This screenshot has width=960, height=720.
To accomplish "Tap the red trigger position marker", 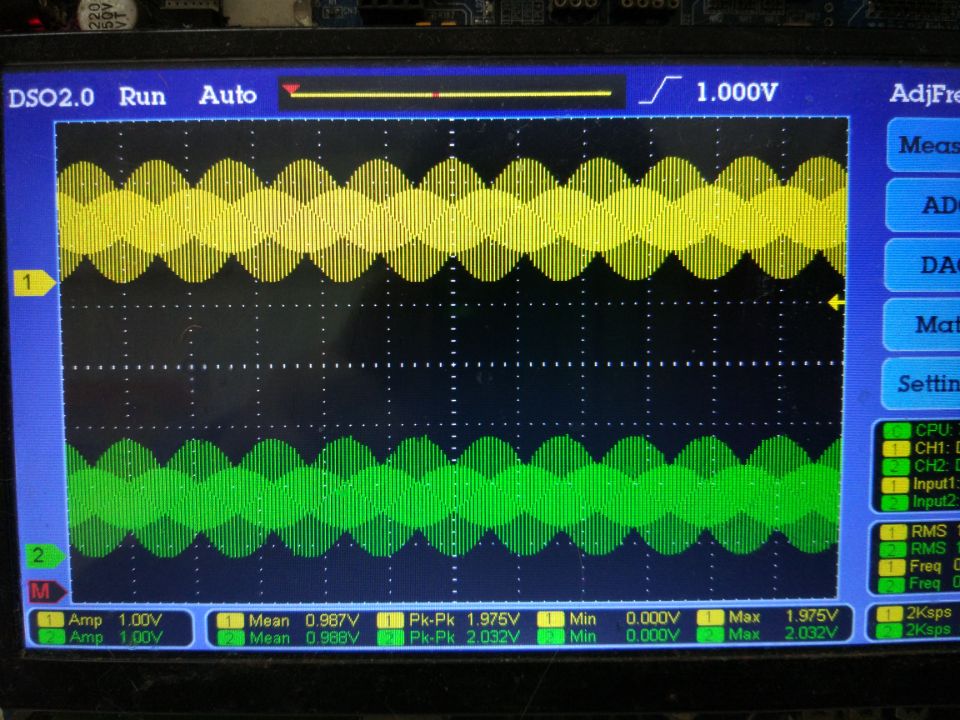I will tap(291, 90).
